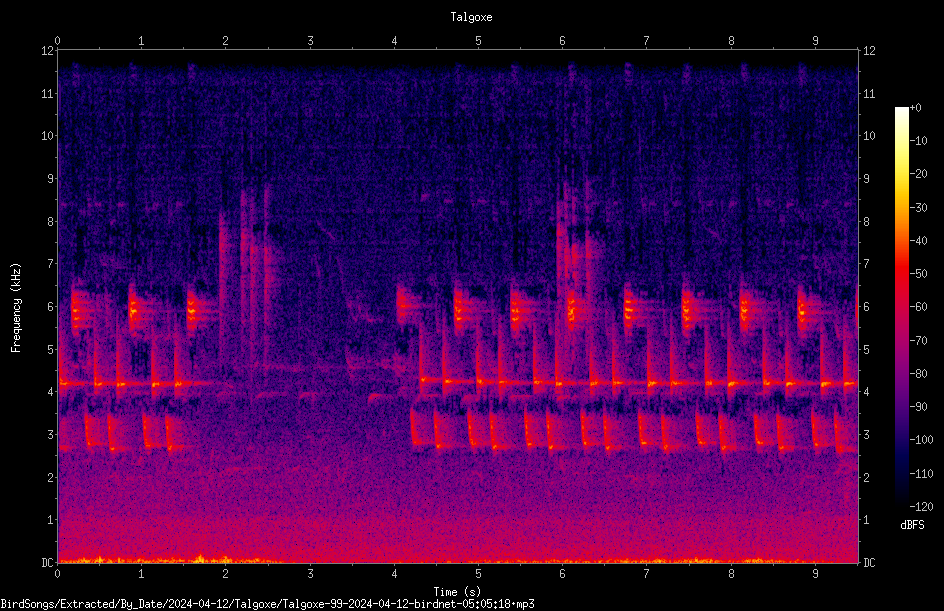Viewport: 944px width, 611px height.
Task: Click the file path text at the bottom
Action: pyautogui.click(x=267, y=604)
